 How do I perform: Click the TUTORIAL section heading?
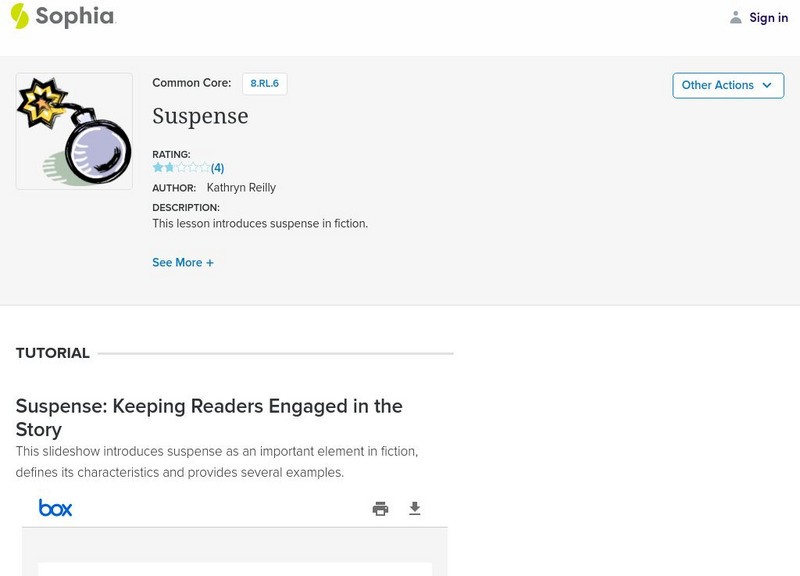pos(53,353)
